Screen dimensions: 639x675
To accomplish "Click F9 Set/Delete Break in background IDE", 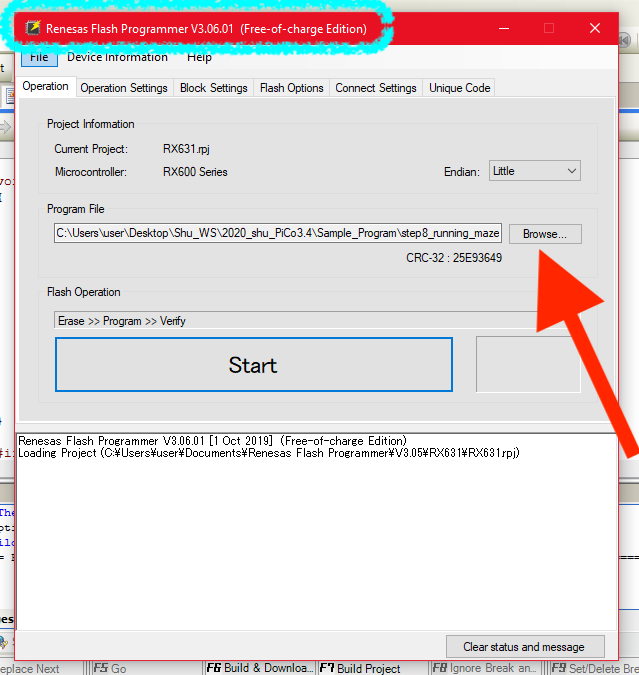I will (x=595, y=668).
